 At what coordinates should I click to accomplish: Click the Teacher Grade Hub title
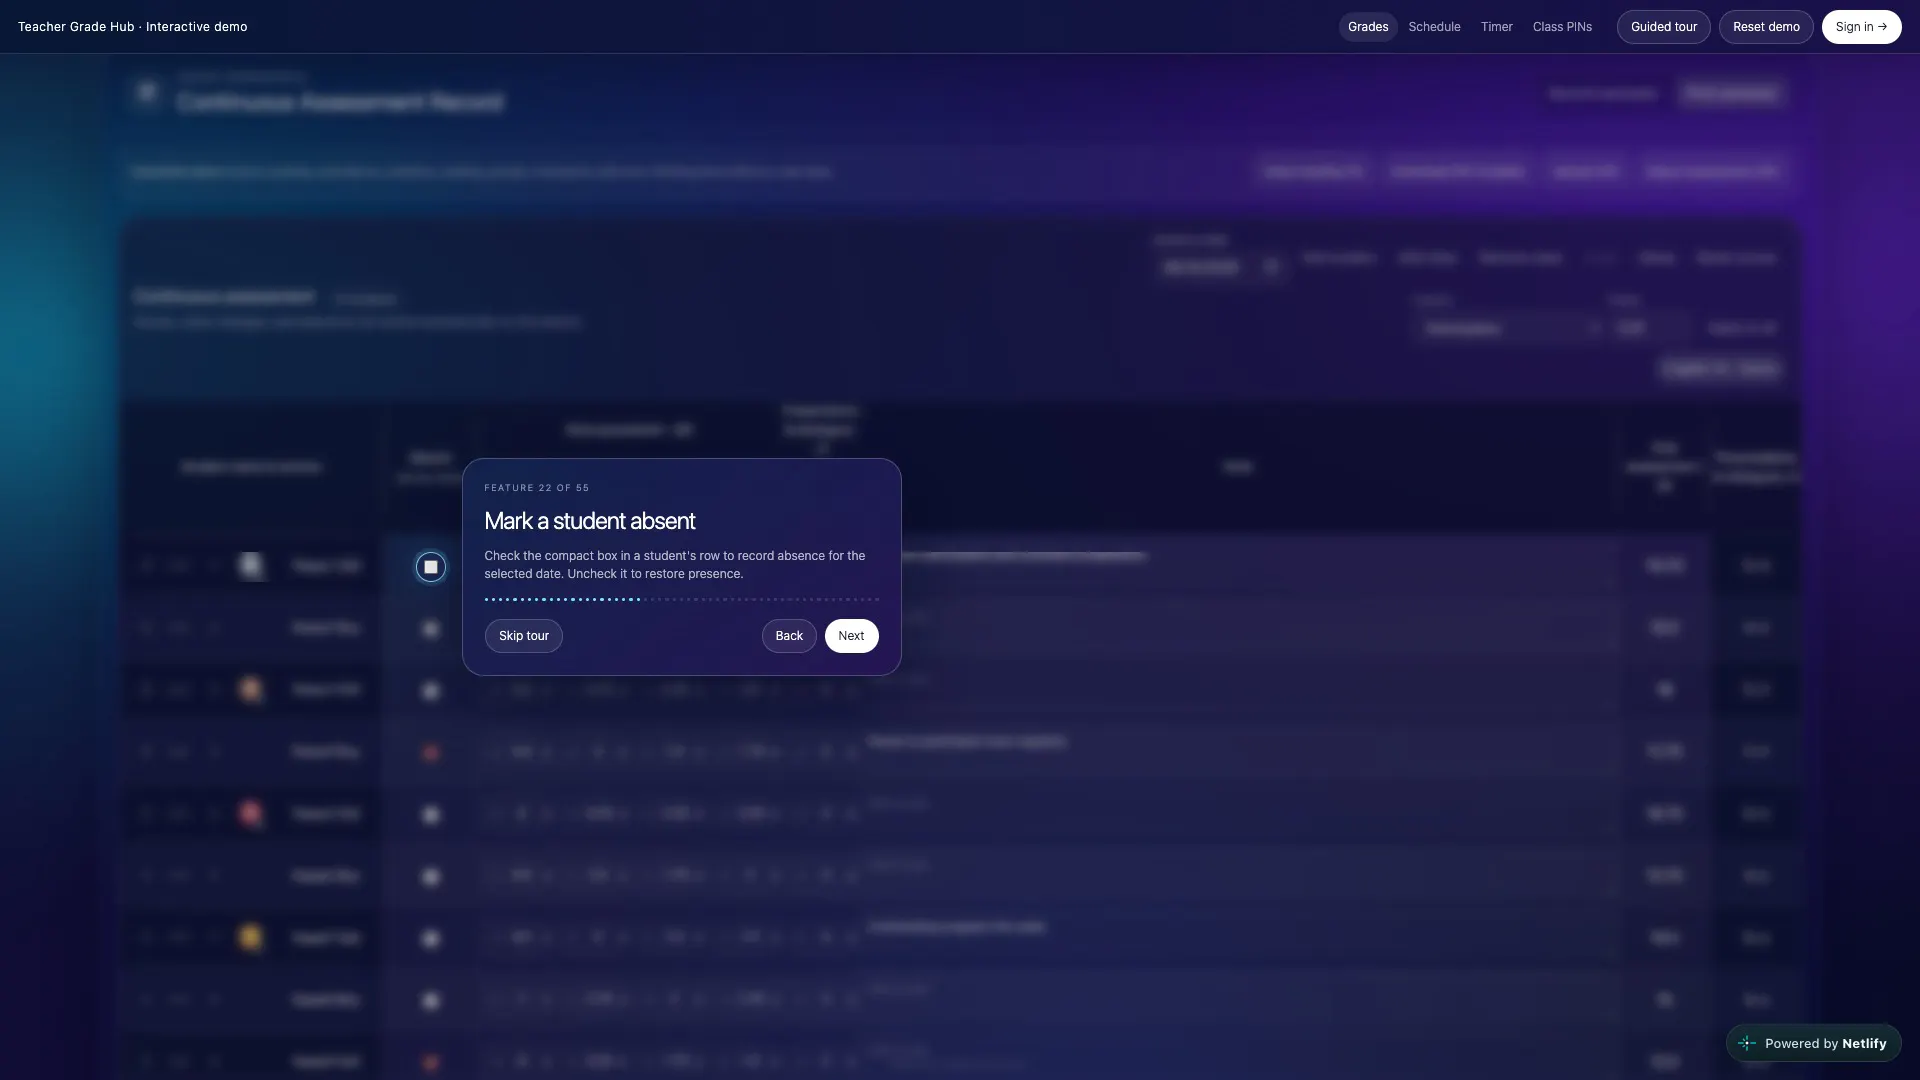click(x=132, y=27)
